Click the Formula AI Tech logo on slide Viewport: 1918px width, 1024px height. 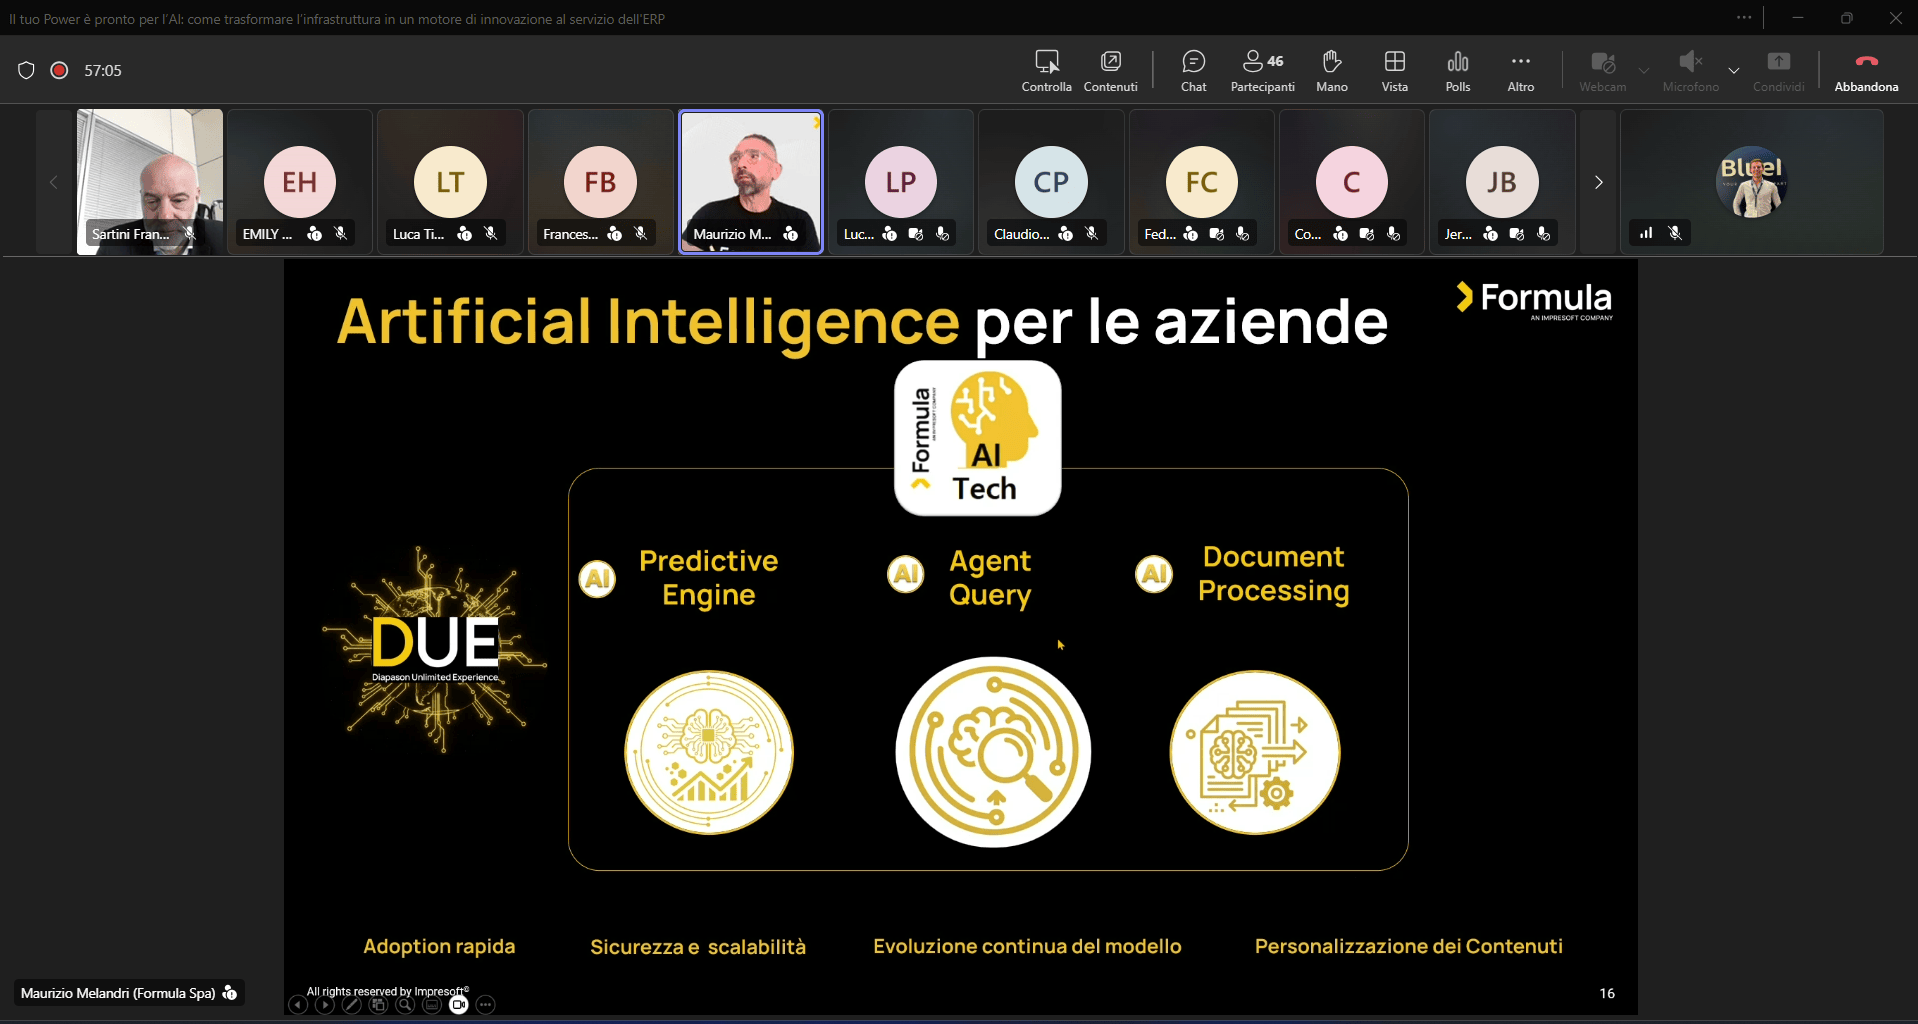[977, 438]
